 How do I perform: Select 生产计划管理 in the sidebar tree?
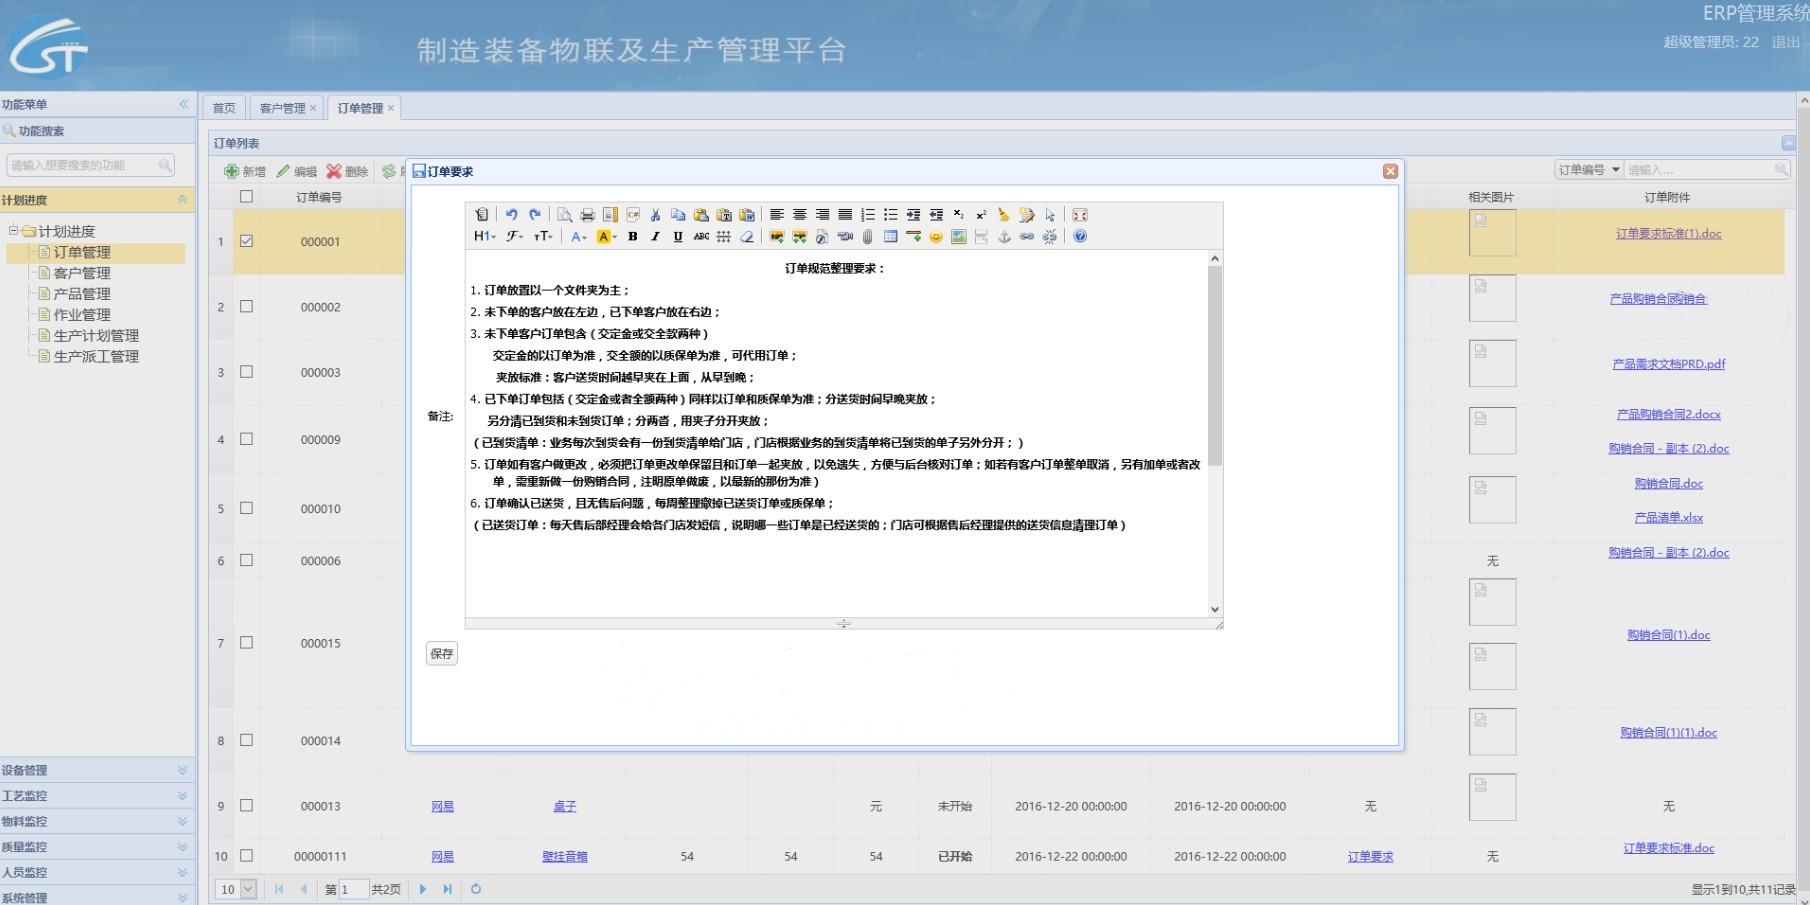click(96, 336)
